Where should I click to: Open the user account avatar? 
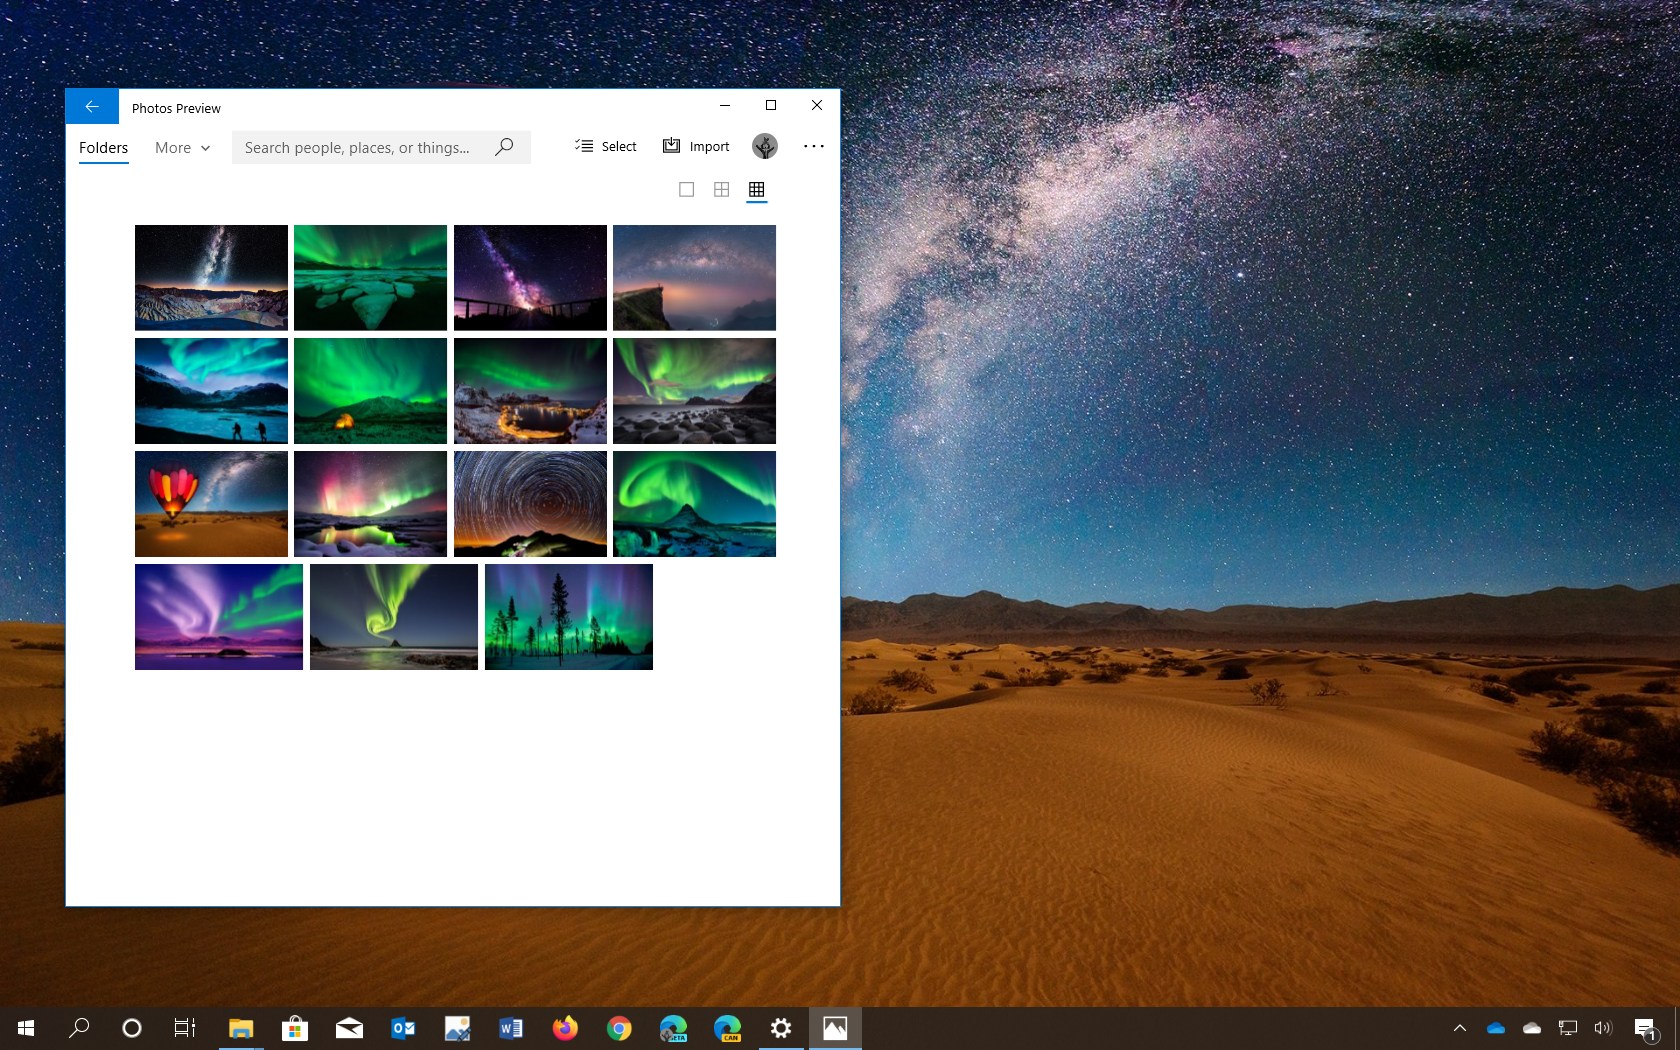(x=765, y=146)
